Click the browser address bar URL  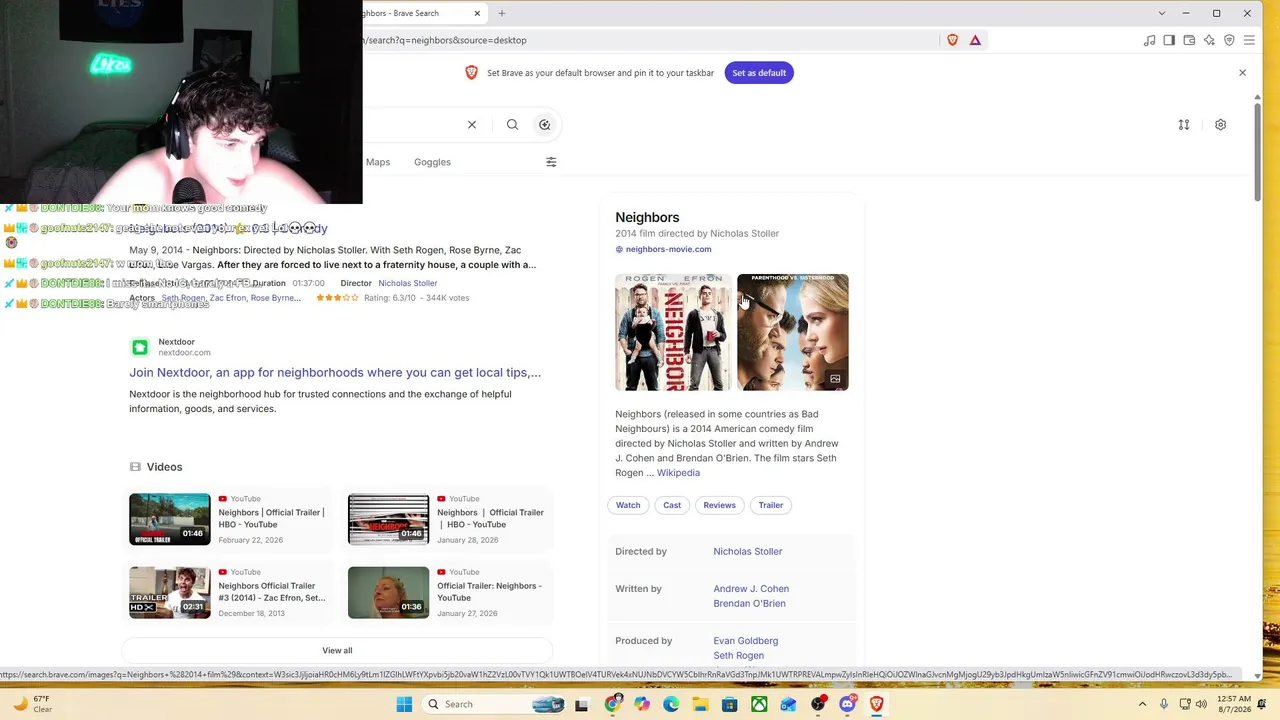pos(650,40)
